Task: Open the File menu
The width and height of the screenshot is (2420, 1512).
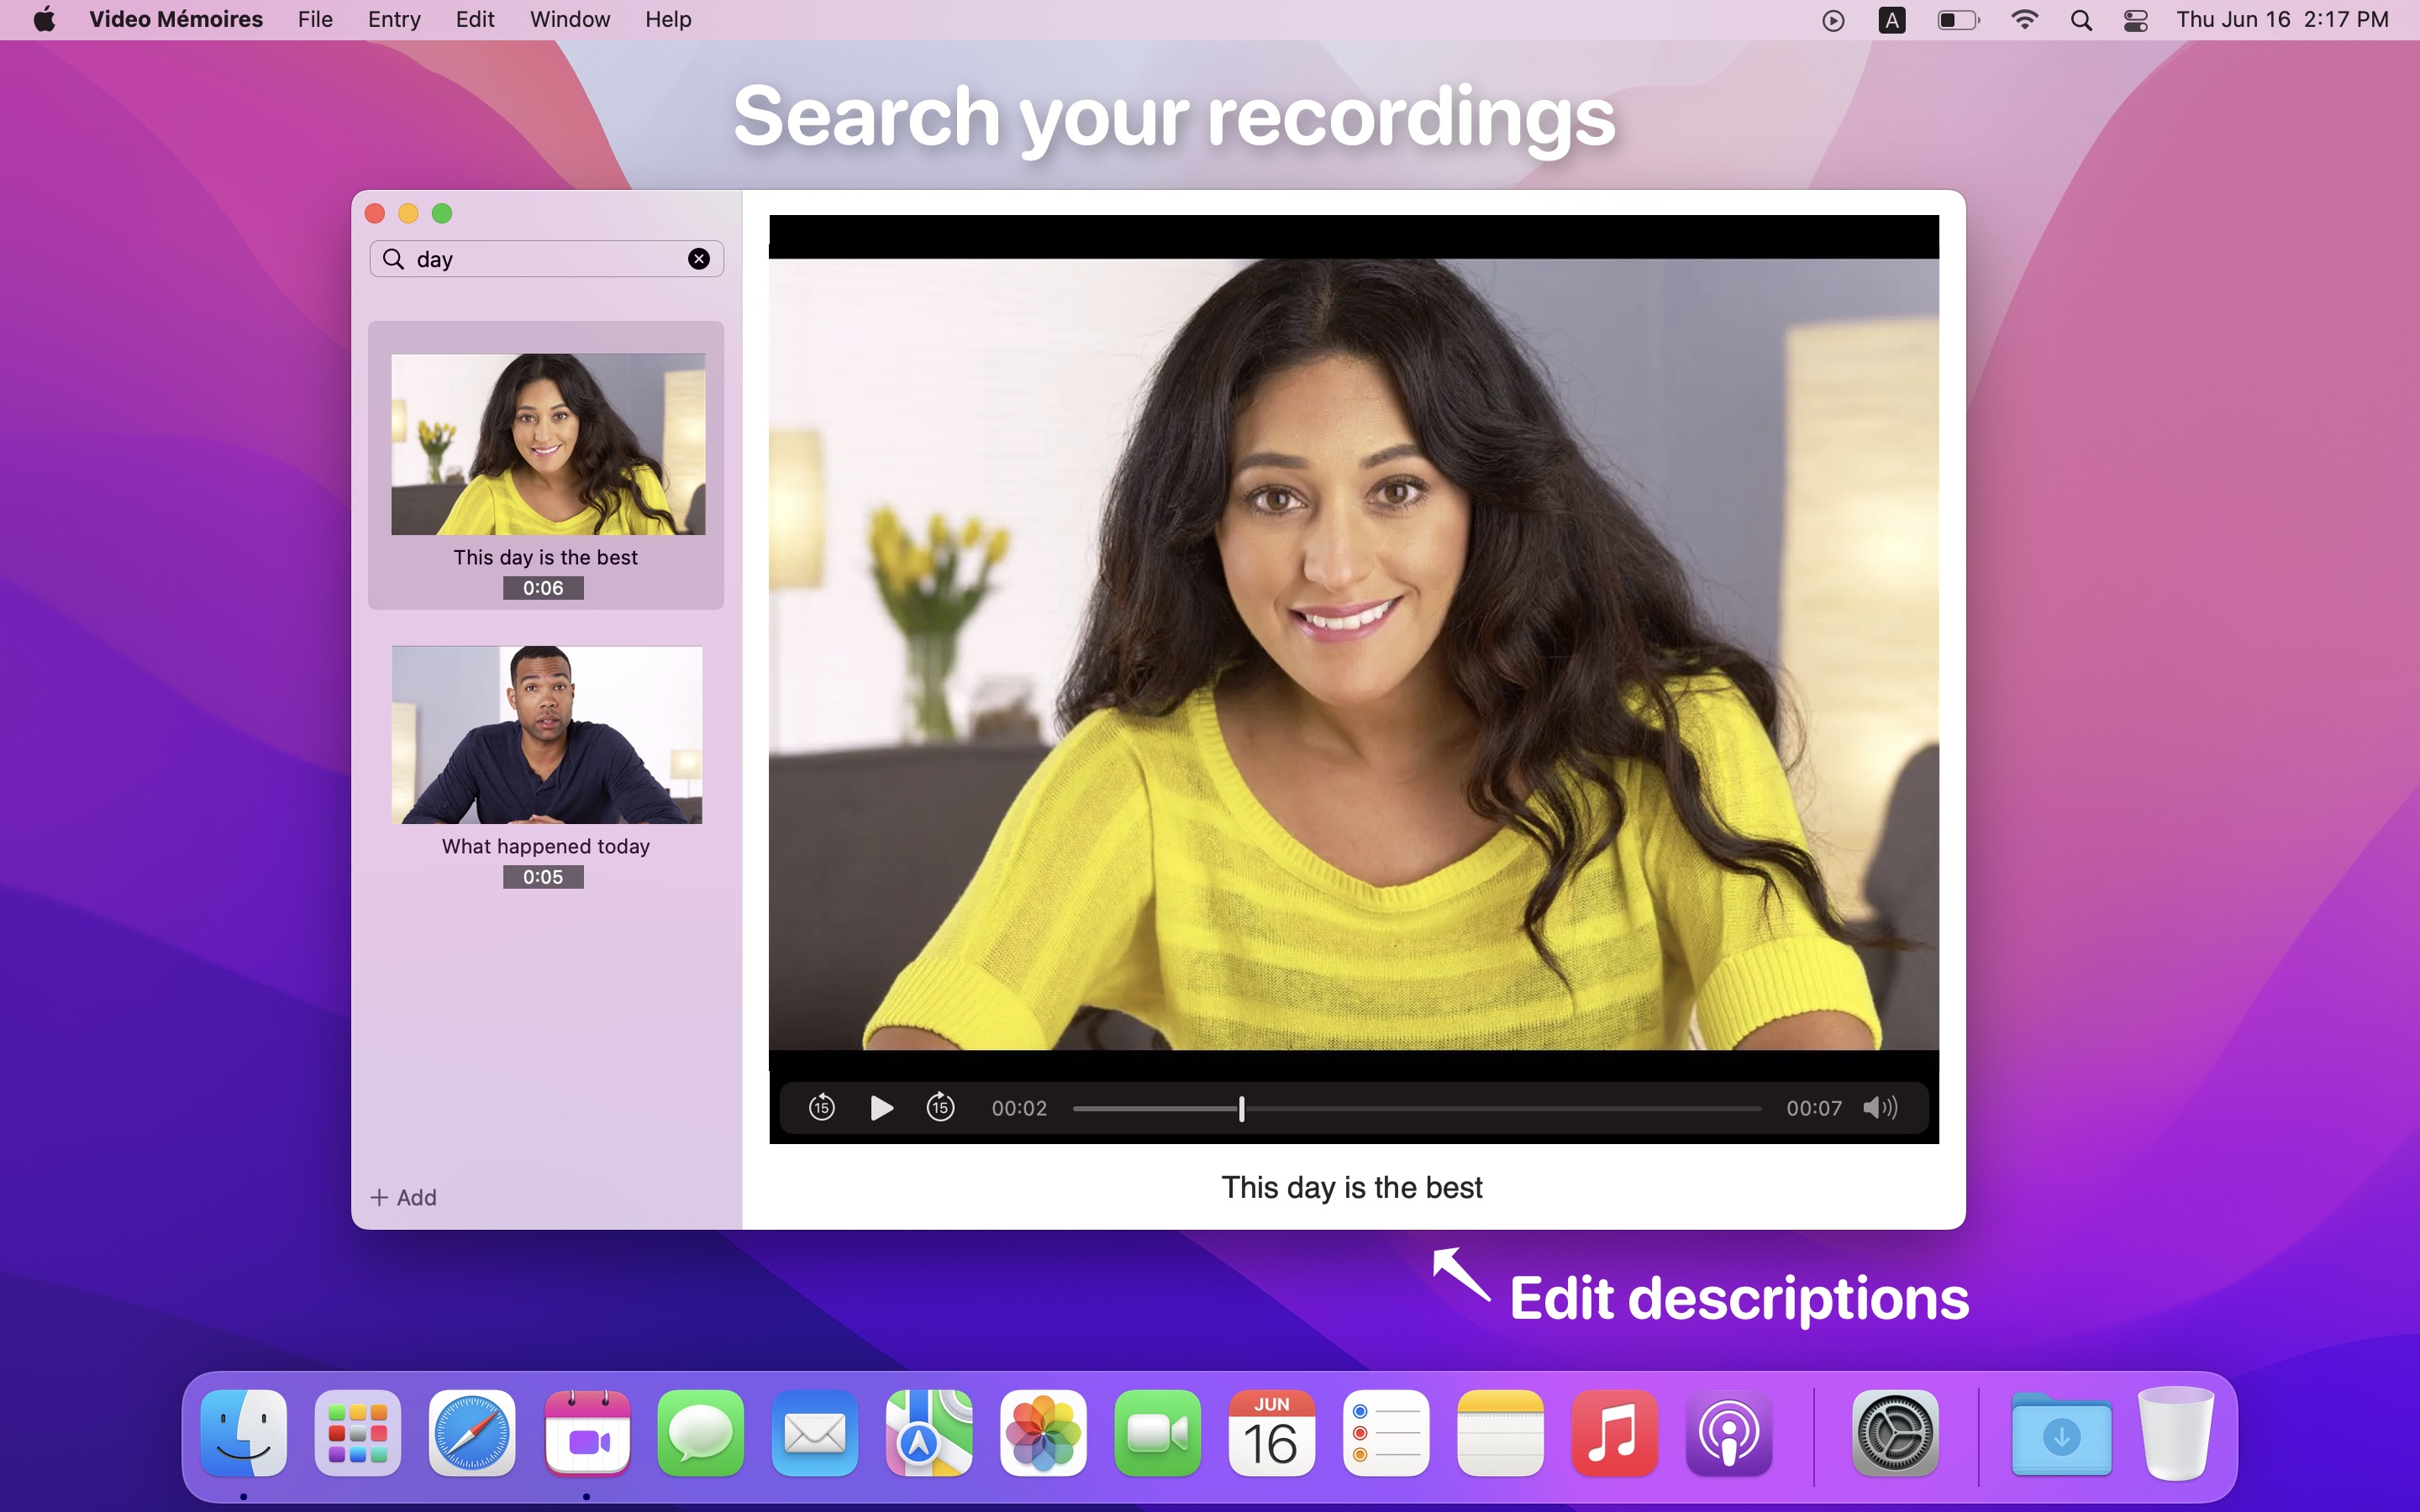Action: 315,19
